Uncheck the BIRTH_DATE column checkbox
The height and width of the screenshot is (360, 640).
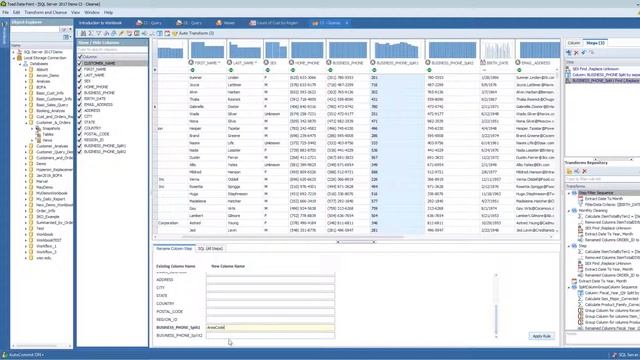[80, 99]
